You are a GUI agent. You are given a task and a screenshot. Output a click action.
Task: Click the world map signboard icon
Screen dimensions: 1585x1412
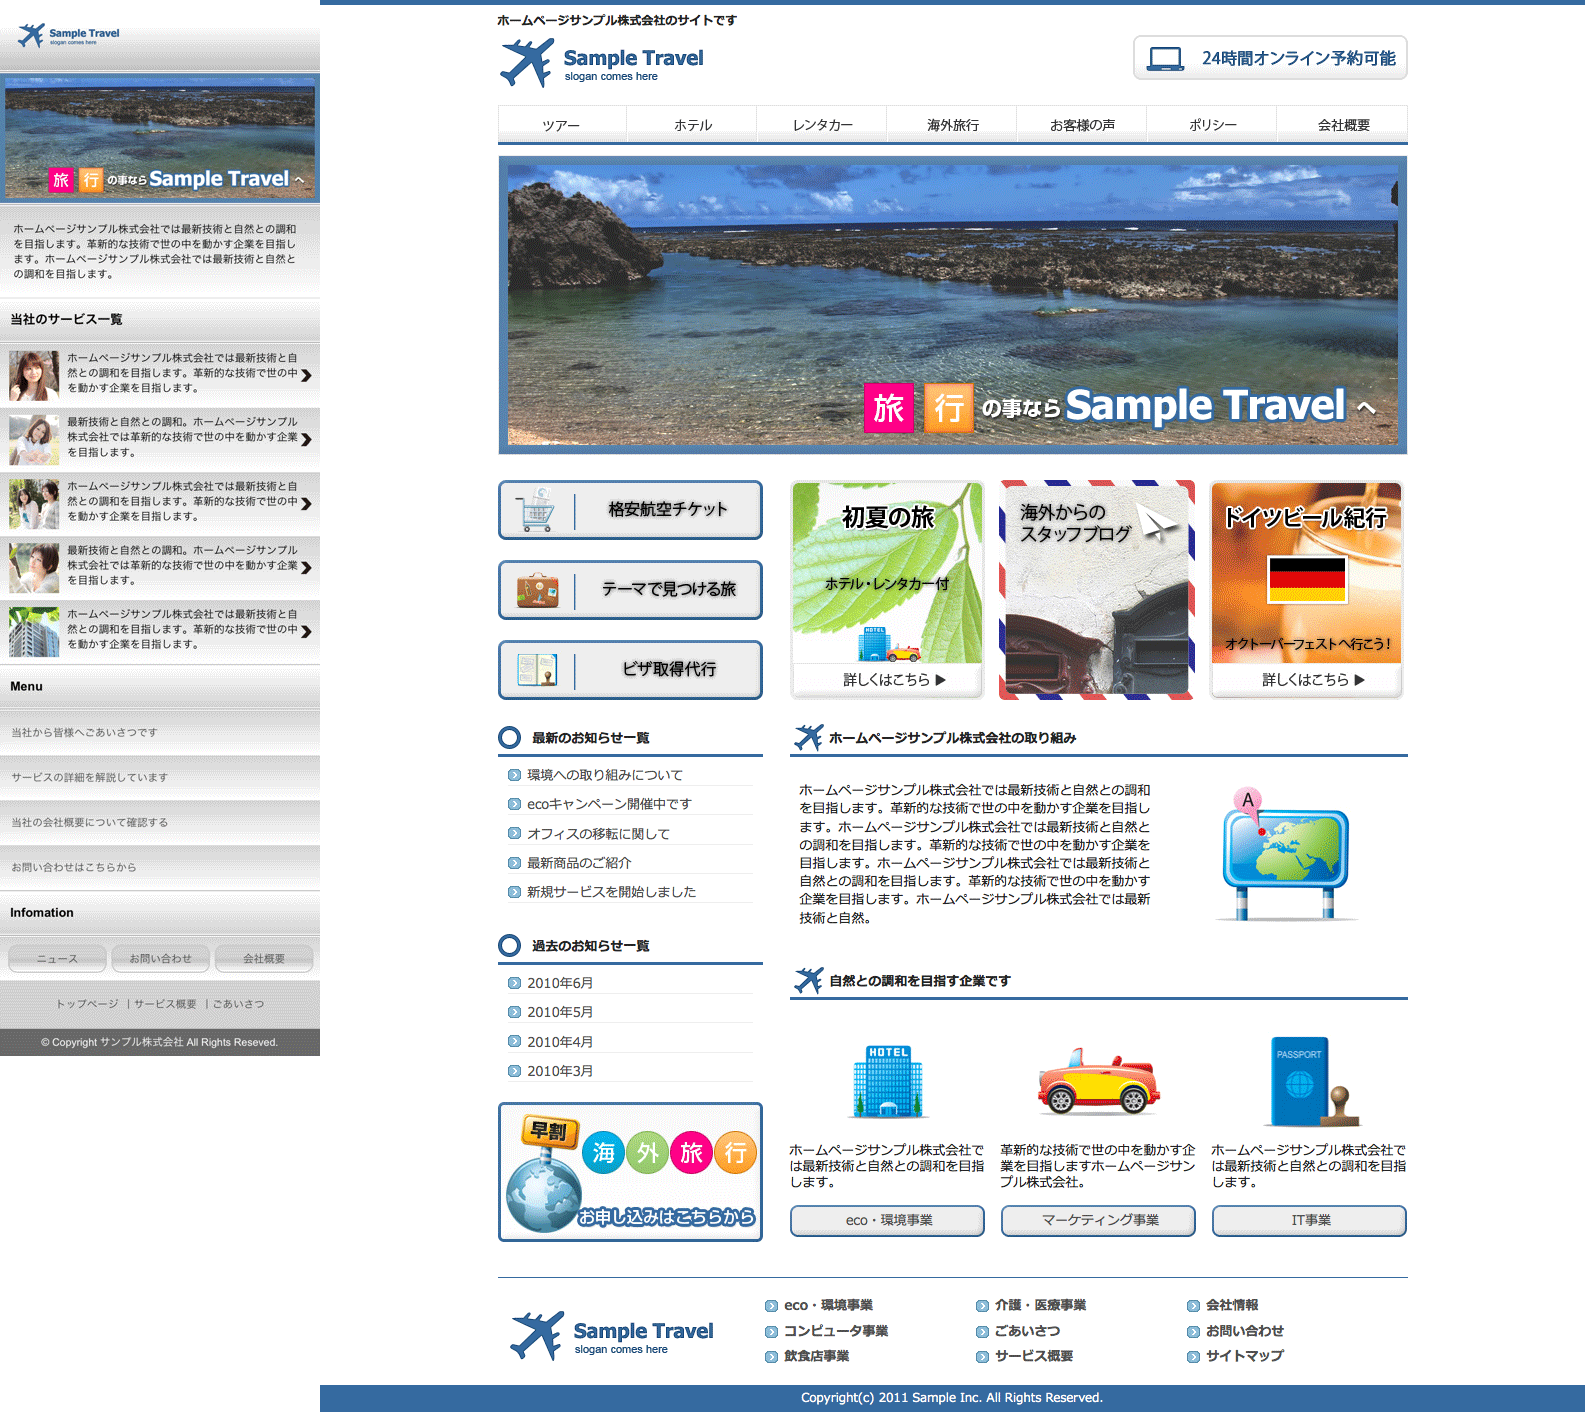coord(1285,856)
